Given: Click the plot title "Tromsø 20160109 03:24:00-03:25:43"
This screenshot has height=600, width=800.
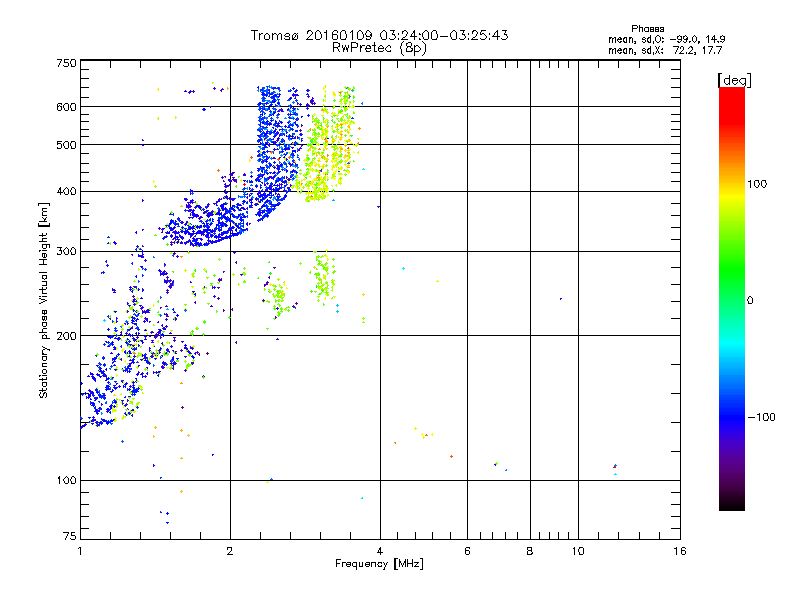Looking at the screenshot, I should [379, 35].
